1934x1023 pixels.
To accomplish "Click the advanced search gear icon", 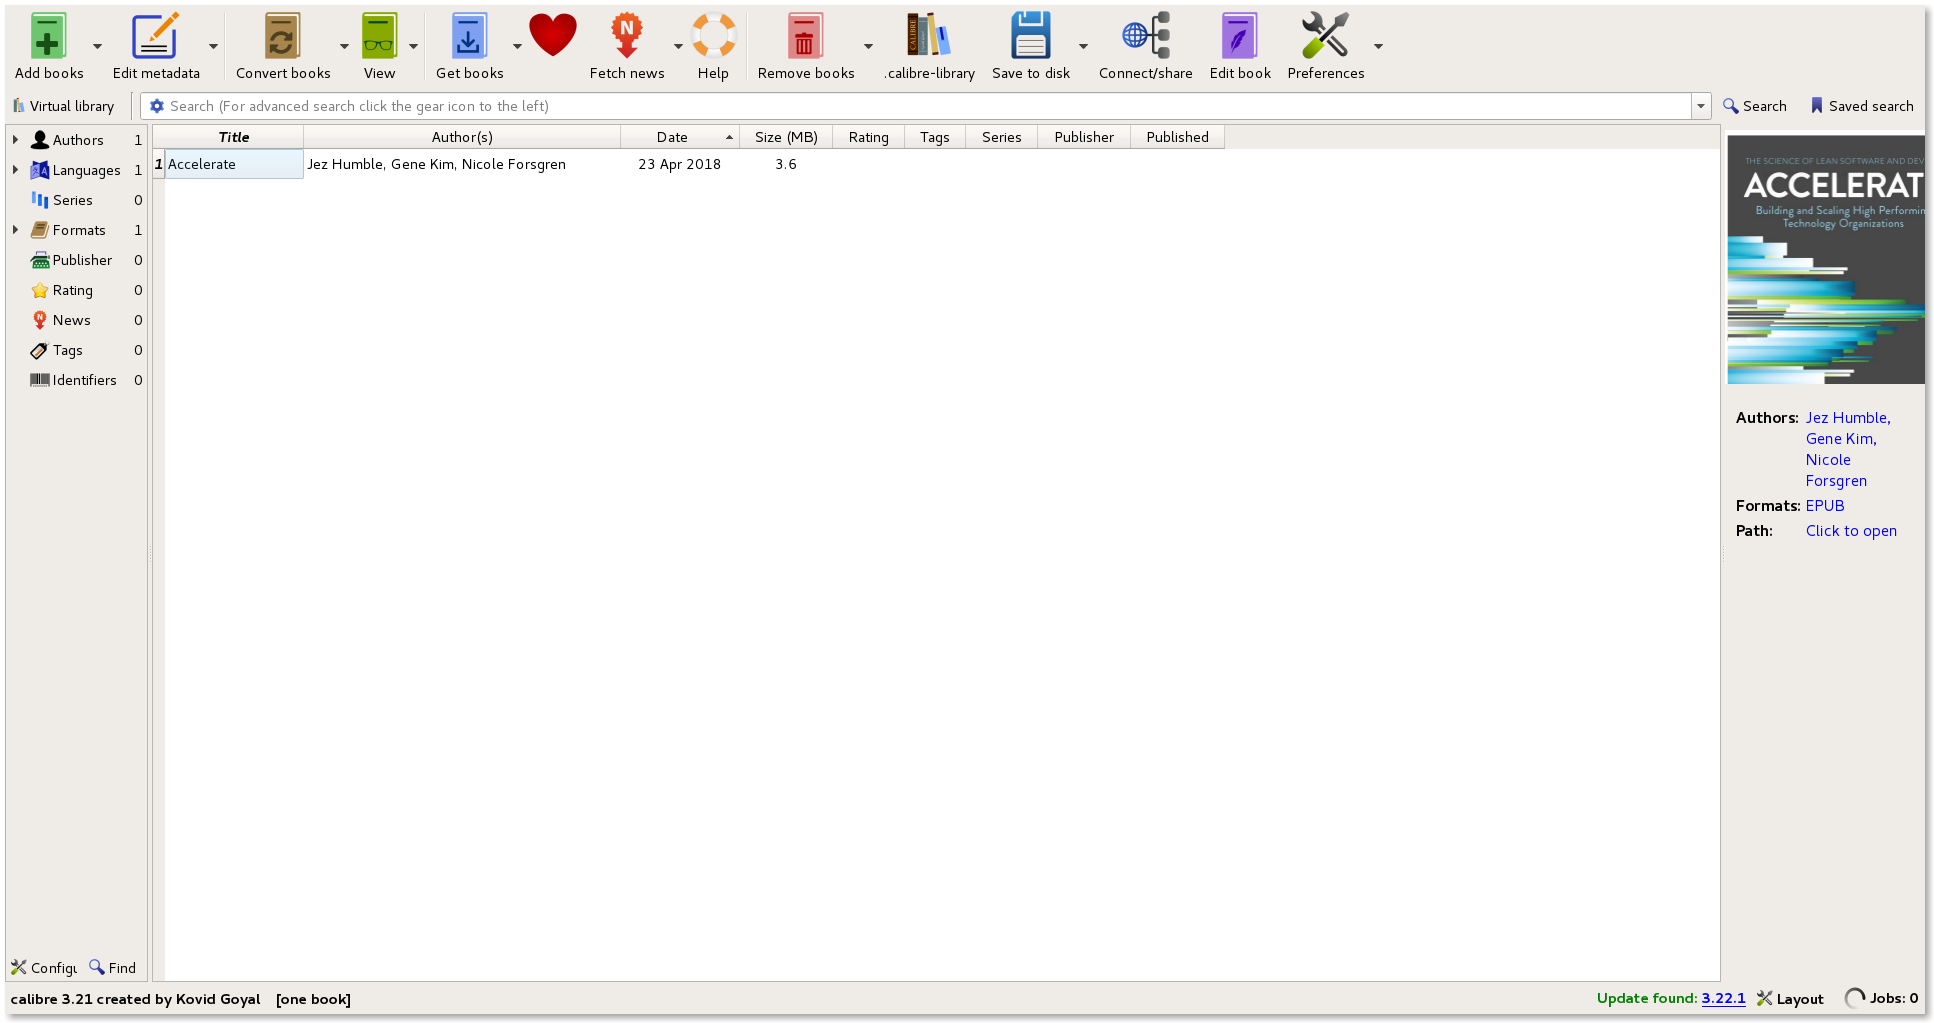I will 157,106.
